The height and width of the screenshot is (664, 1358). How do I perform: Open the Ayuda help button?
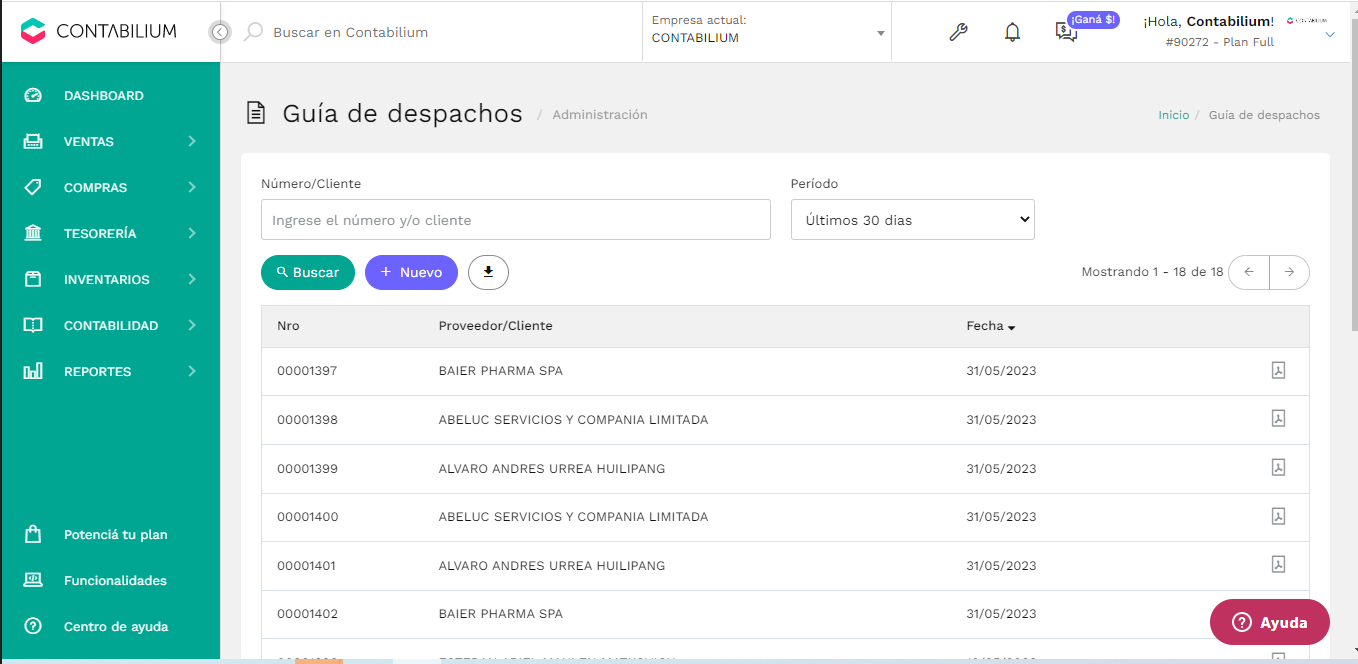coord(1270,622)
